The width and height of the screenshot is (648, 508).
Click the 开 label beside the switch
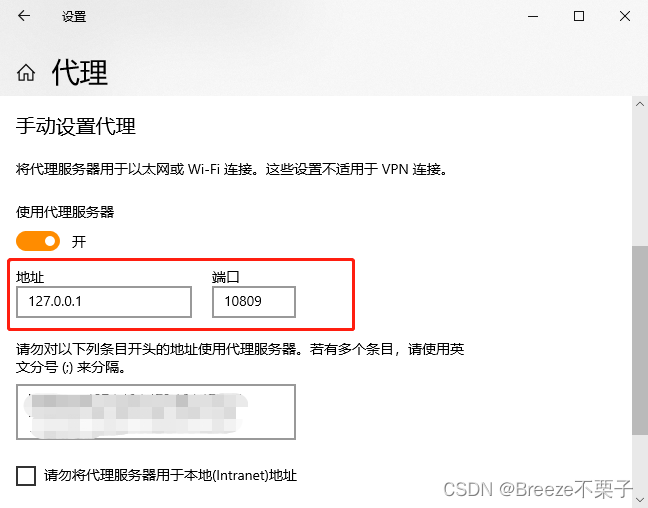[x=79, y=241]
